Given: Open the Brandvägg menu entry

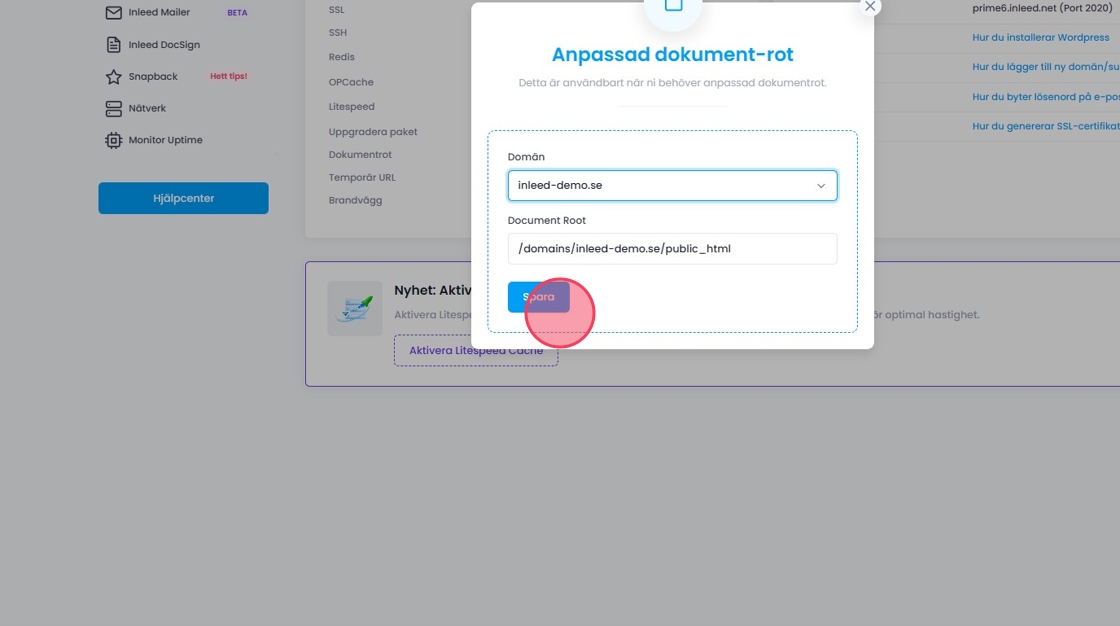Looking at the screenshot, I should point(355,200).
